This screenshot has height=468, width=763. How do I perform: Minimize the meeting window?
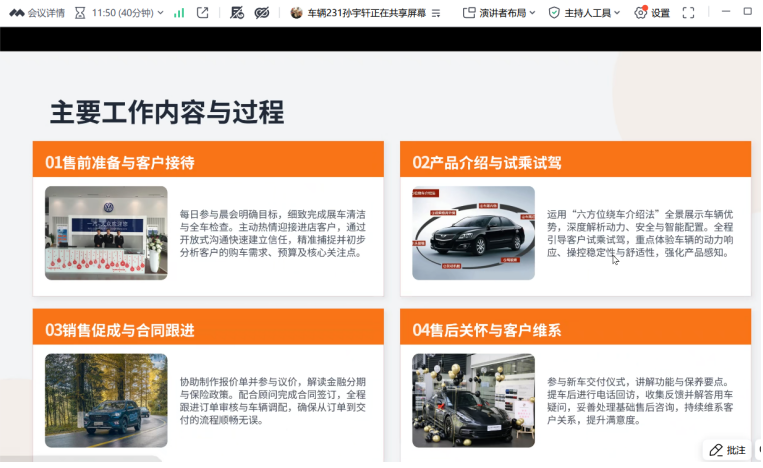pos(726,11)
